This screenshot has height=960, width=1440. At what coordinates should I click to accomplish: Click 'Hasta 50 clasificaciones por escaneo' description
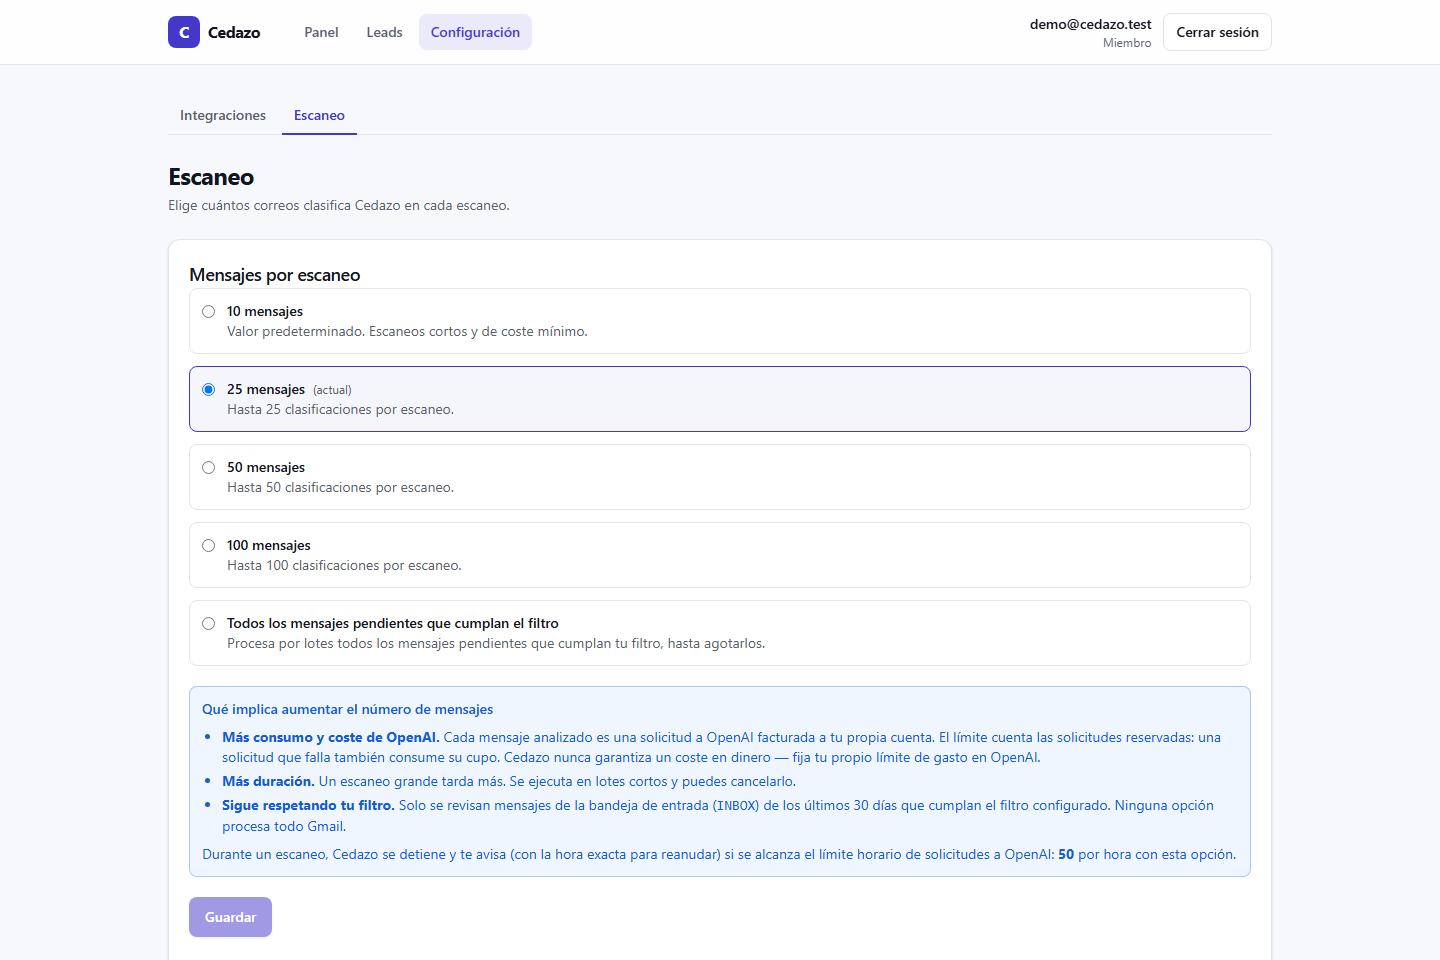pos(340,487)
